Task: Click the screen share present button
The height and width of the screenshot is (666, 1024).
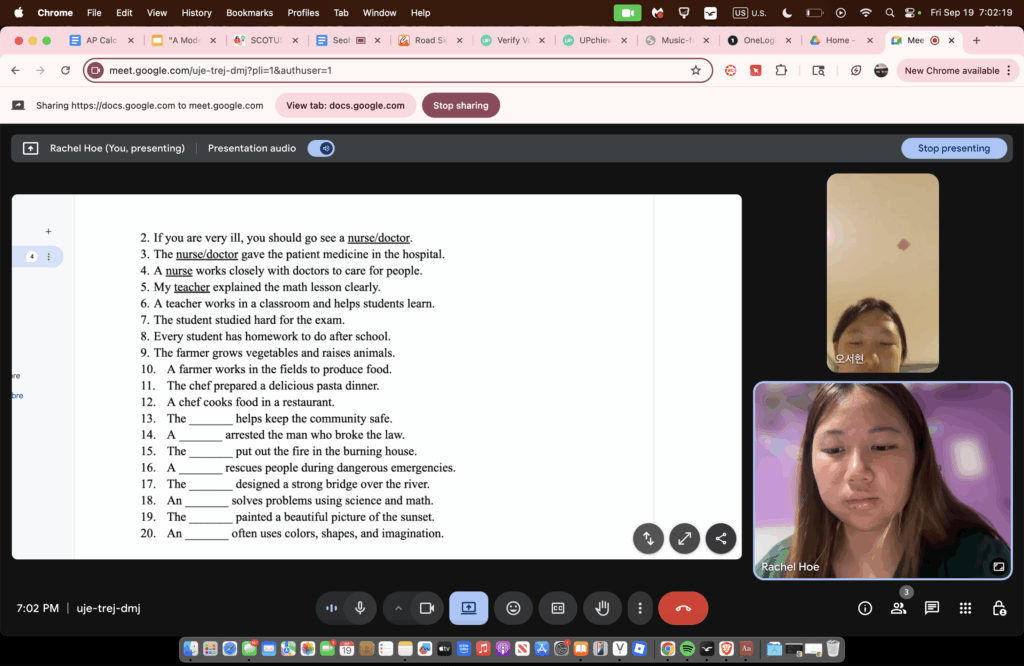Action: [x=468, y=608]
